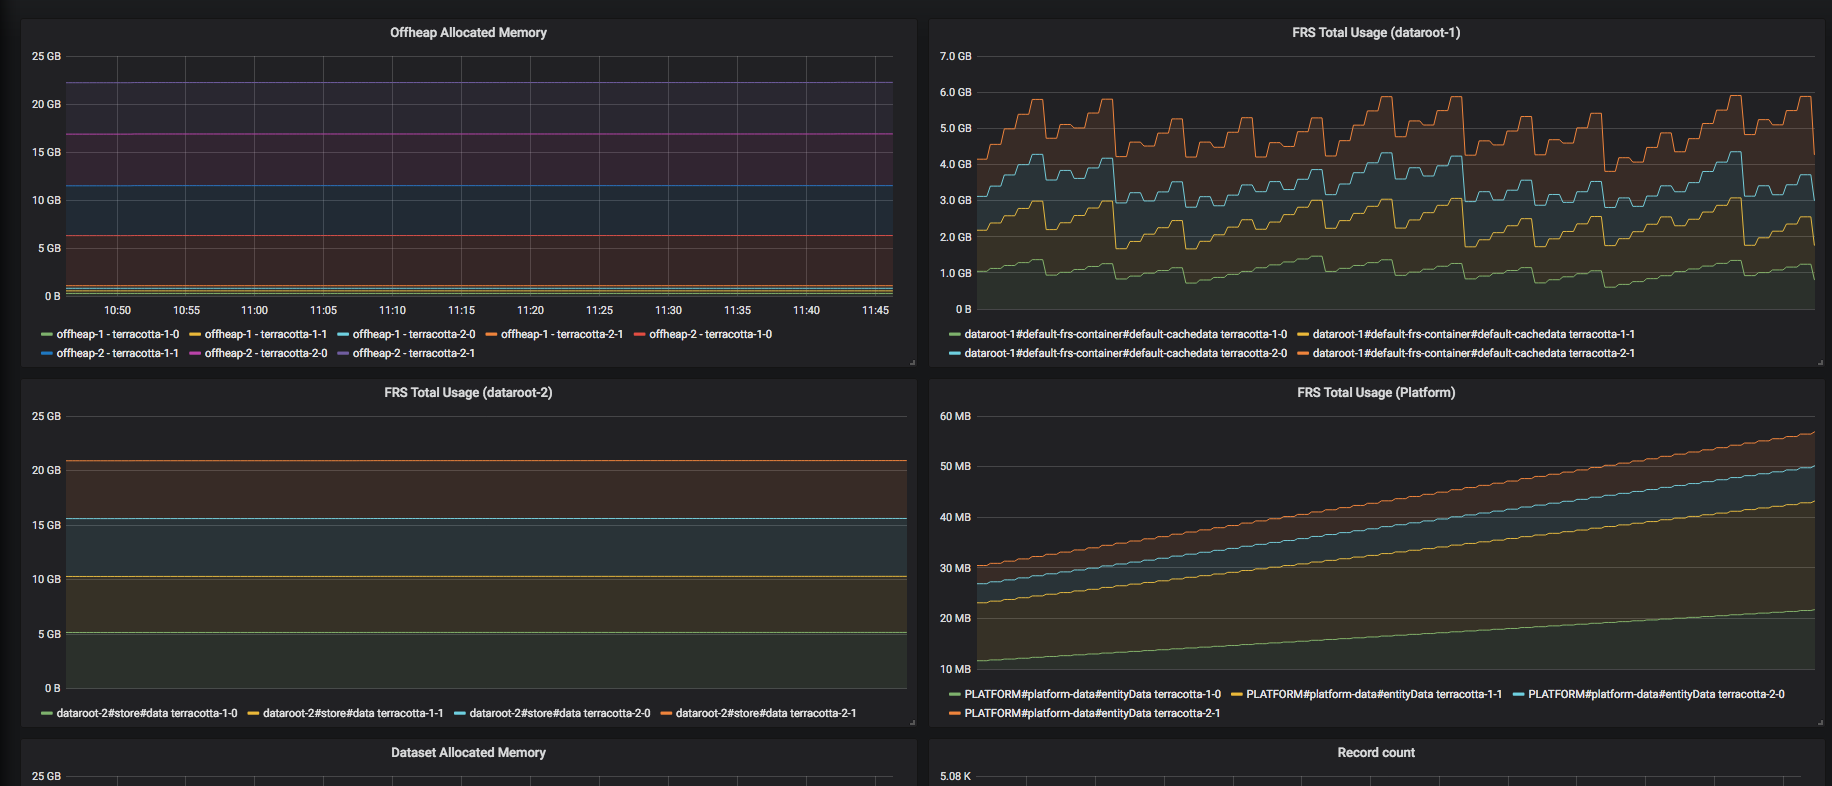Select PLATFORM entityData terracotta-1-1 legend entry
1832x786 pixels.
click(x=1374, y=694)
